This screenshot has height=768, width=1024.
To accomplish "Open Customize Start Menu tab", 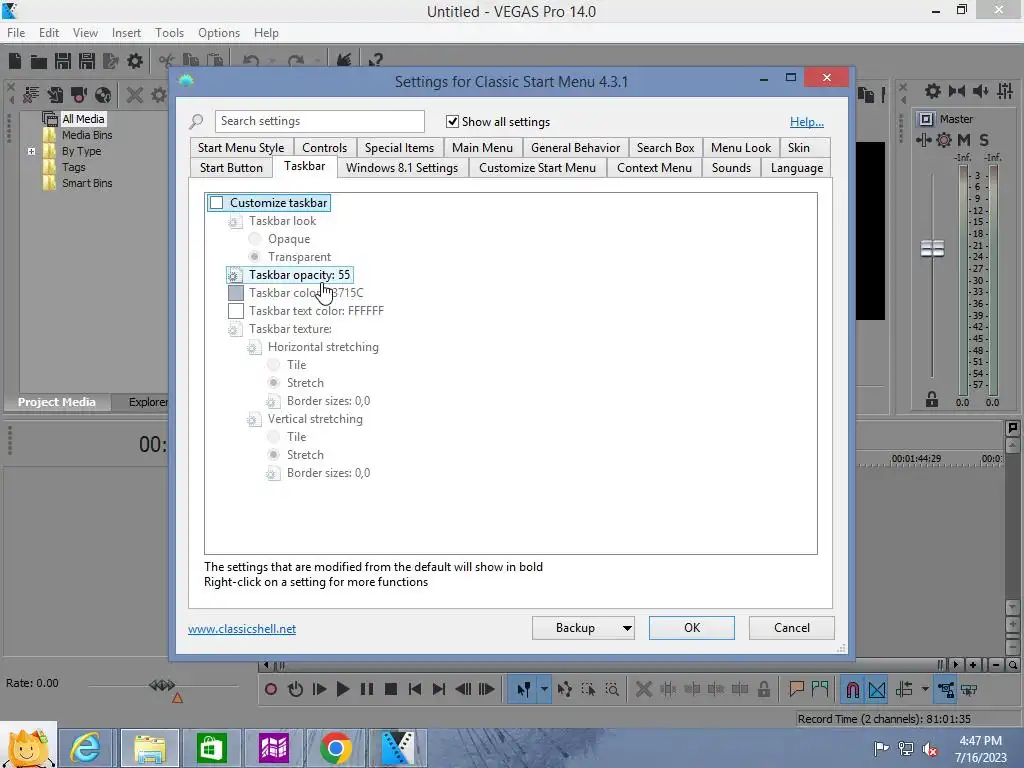I will pyautogui.click(x=537, y=168).
